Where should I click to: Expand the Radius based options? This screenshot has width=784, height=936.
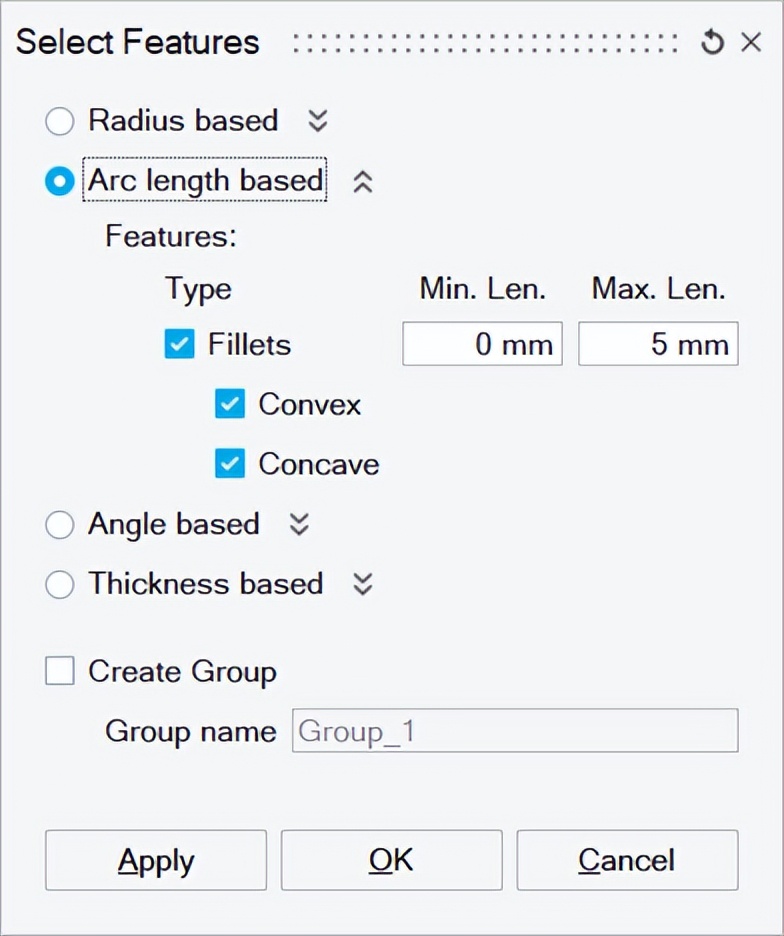pyautogui.click(x=317, y=121)
